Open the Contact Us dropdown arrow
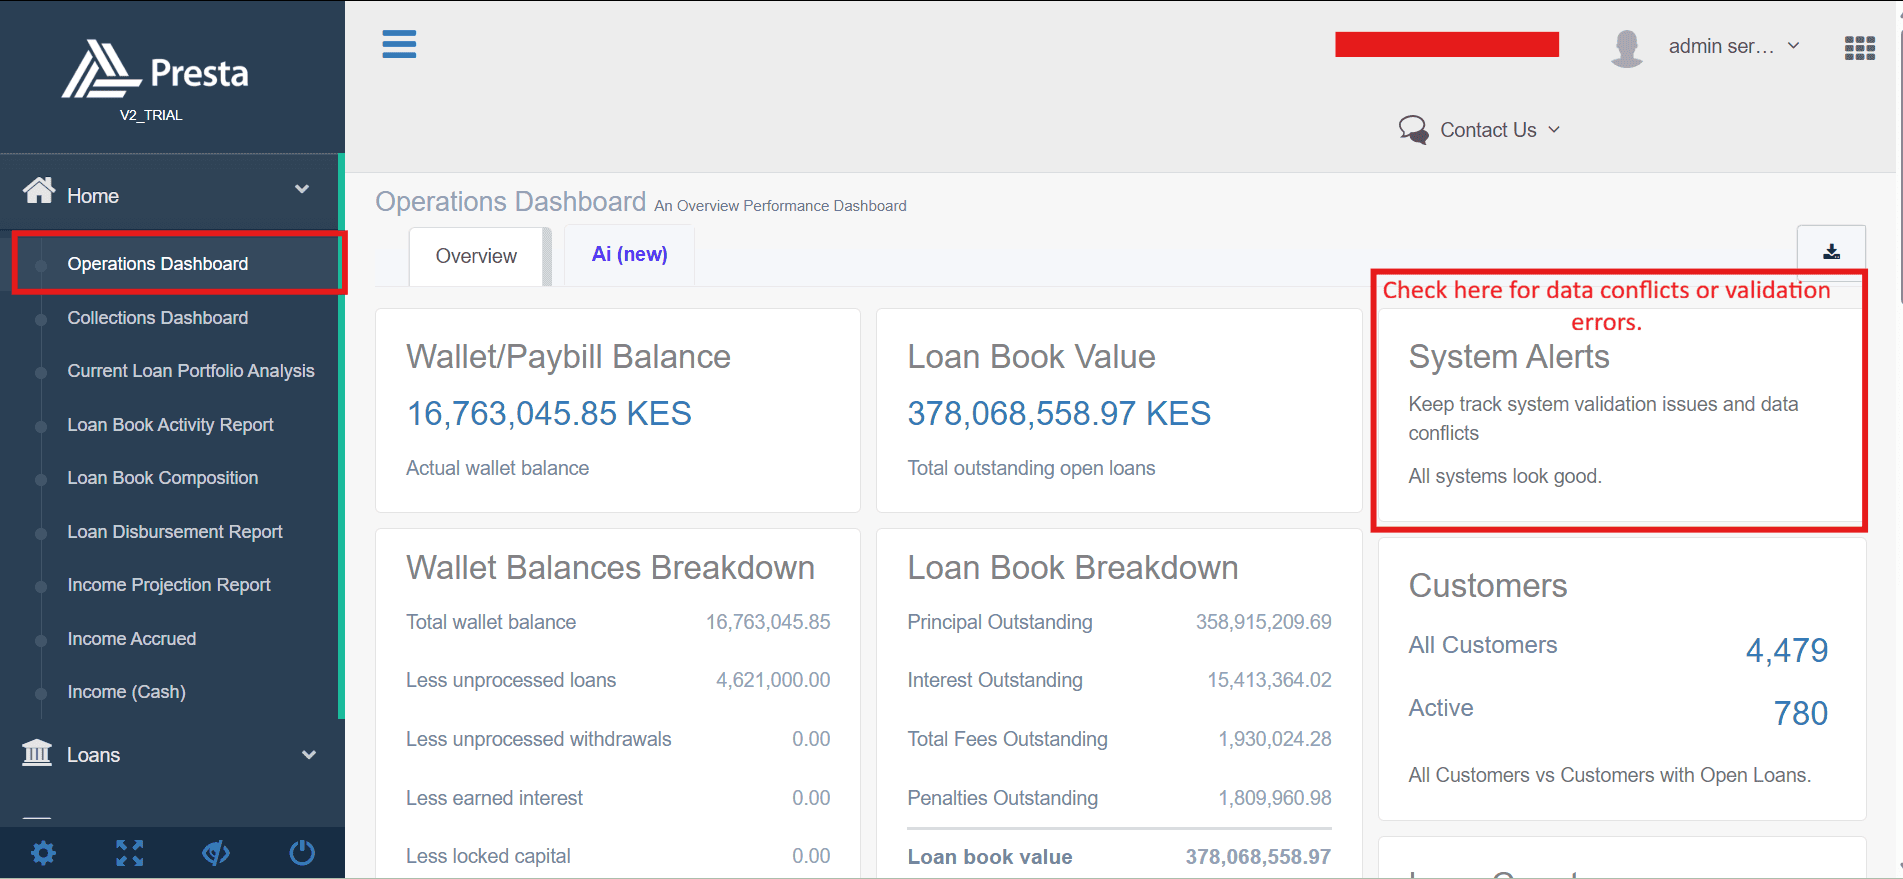Screen dimensions: 1903x879 point(1554,130)
